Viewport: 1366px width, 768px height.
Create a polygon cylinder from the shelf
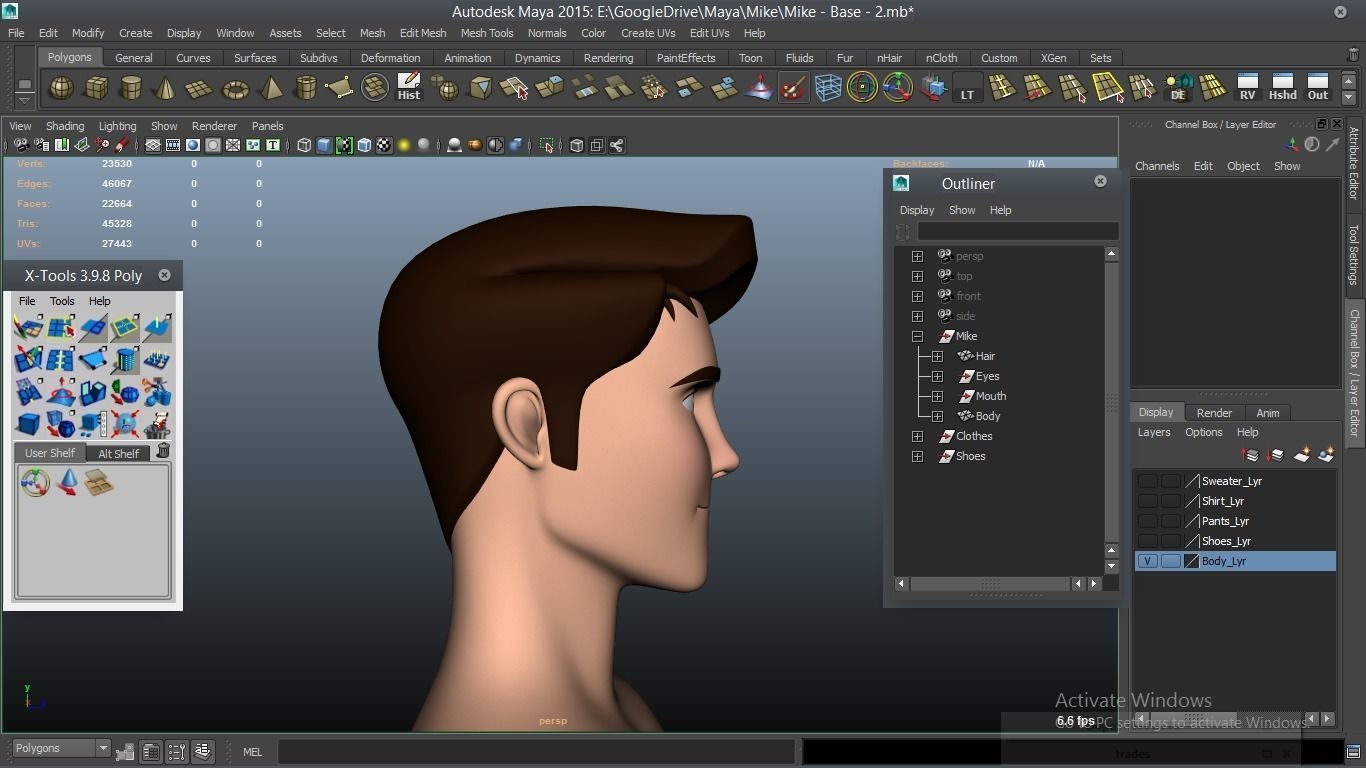(130, 88)
